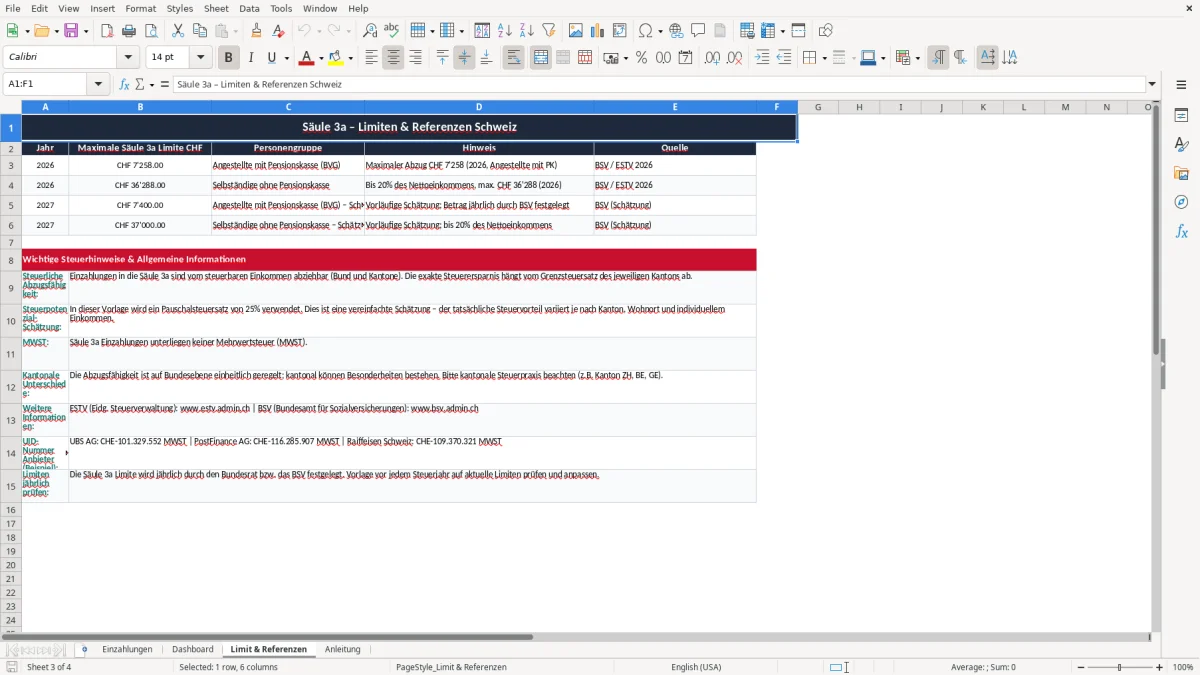Viewport: 1200px width, 675px height.
Task: Click the Sort Ascending icon
Action: 505,31
